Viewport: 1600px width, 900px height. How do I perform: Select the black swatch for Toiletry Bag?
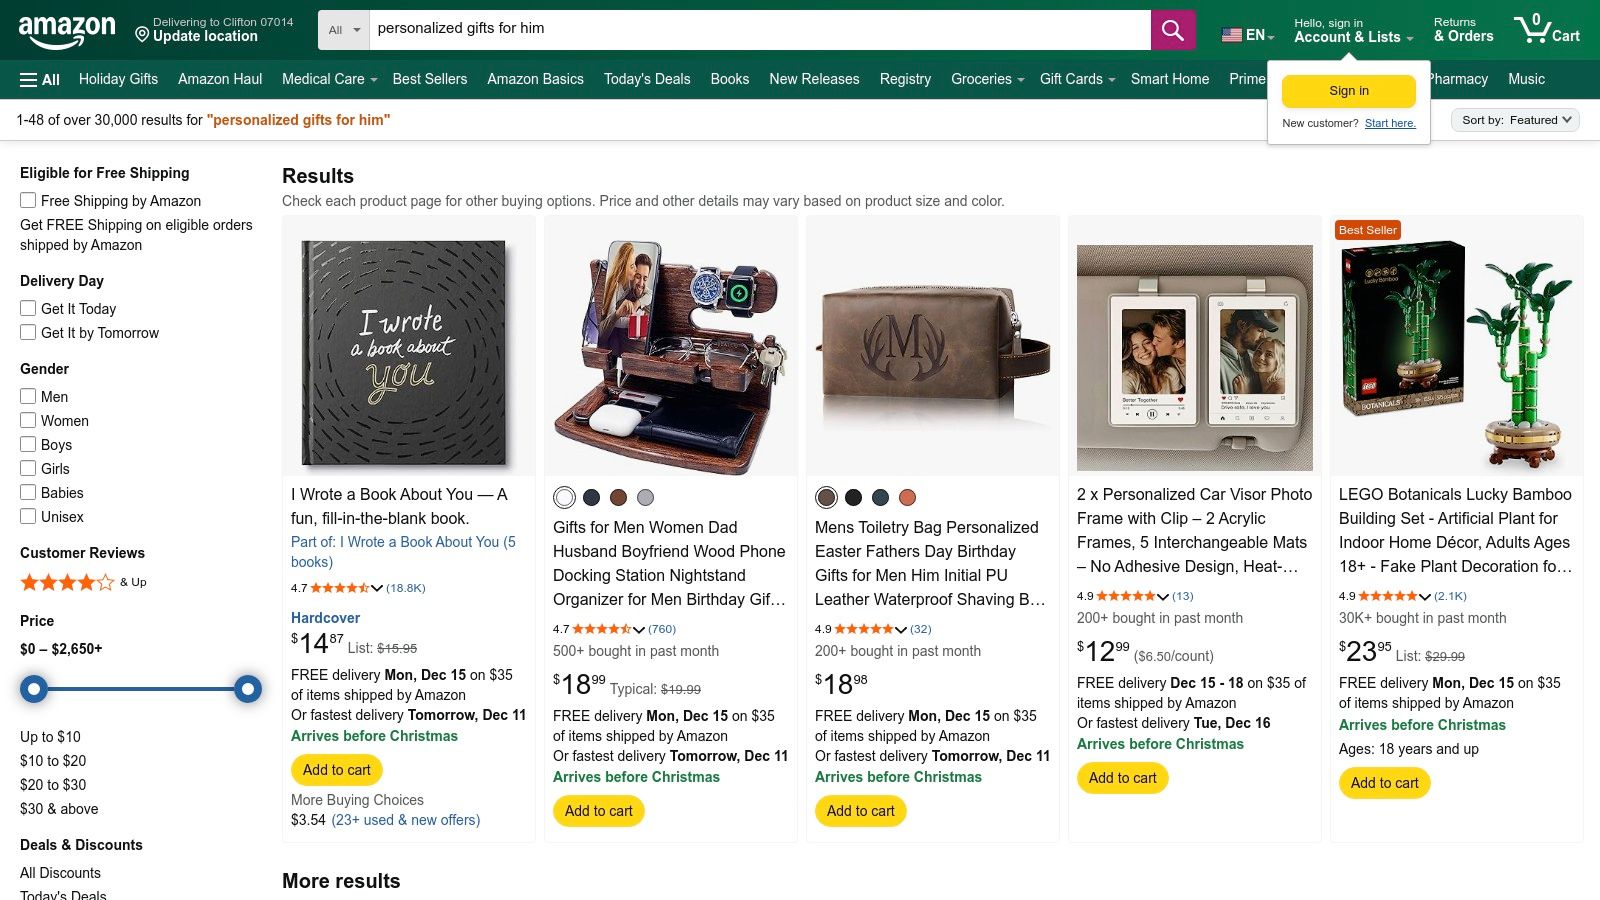(x=853, y=497)
